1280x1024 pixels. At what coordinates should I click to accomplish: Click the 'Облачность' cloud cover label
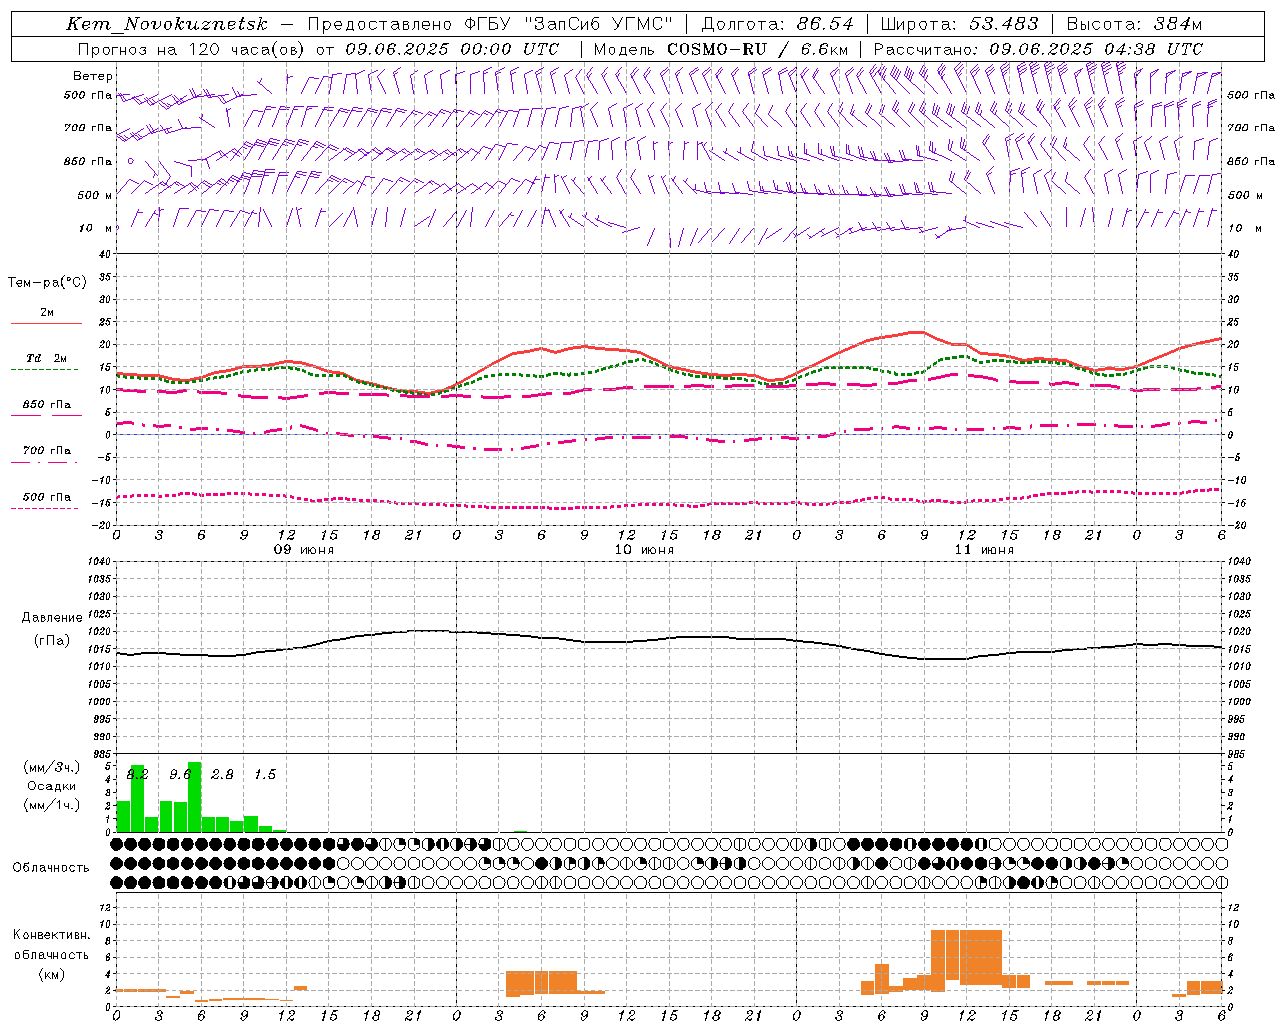(x=51, y=868)
